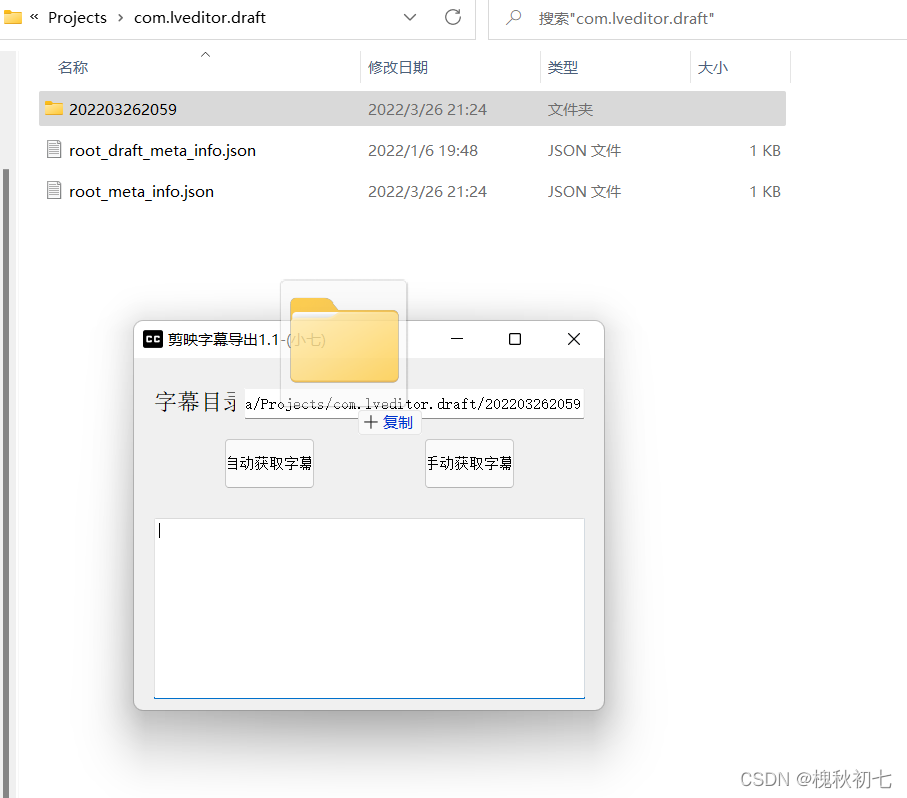Click 手动获取字幕 button
The height and width of the screenshot is (798, 907).
pyautogui.click(x=469, y=463)
